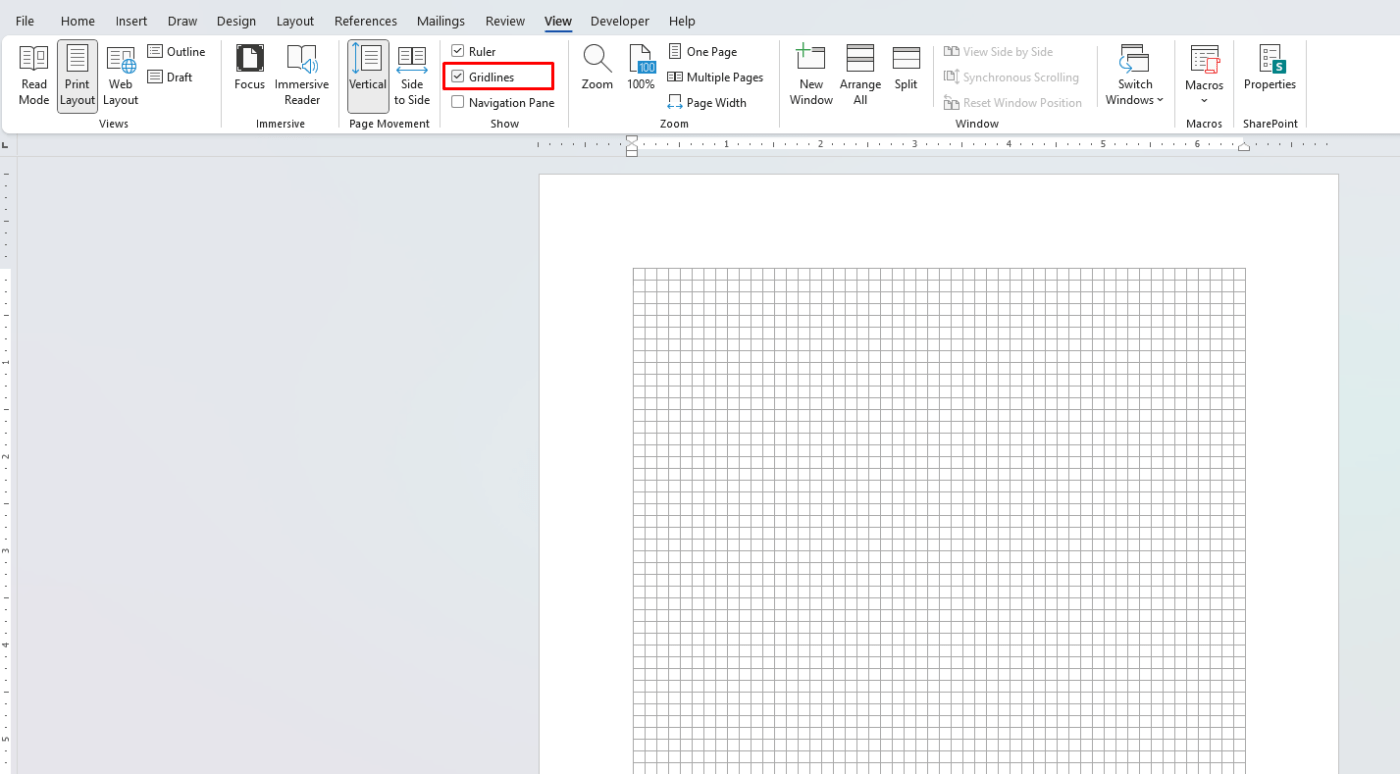
Task: Open a New Window
Action: click(x=811, y=76)
